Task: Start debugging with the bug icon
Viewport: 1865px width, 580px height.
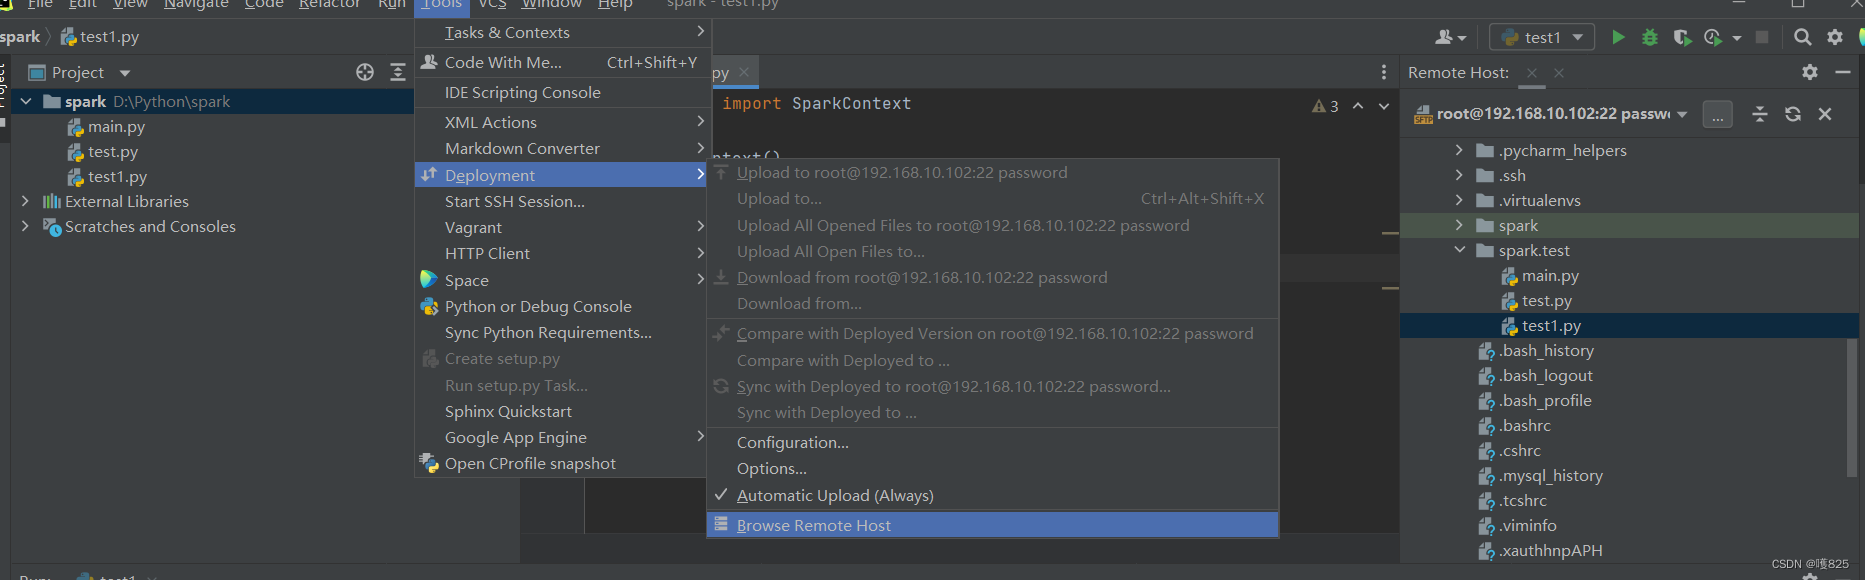Action: pyautogui.click(x=1650, y=37)
